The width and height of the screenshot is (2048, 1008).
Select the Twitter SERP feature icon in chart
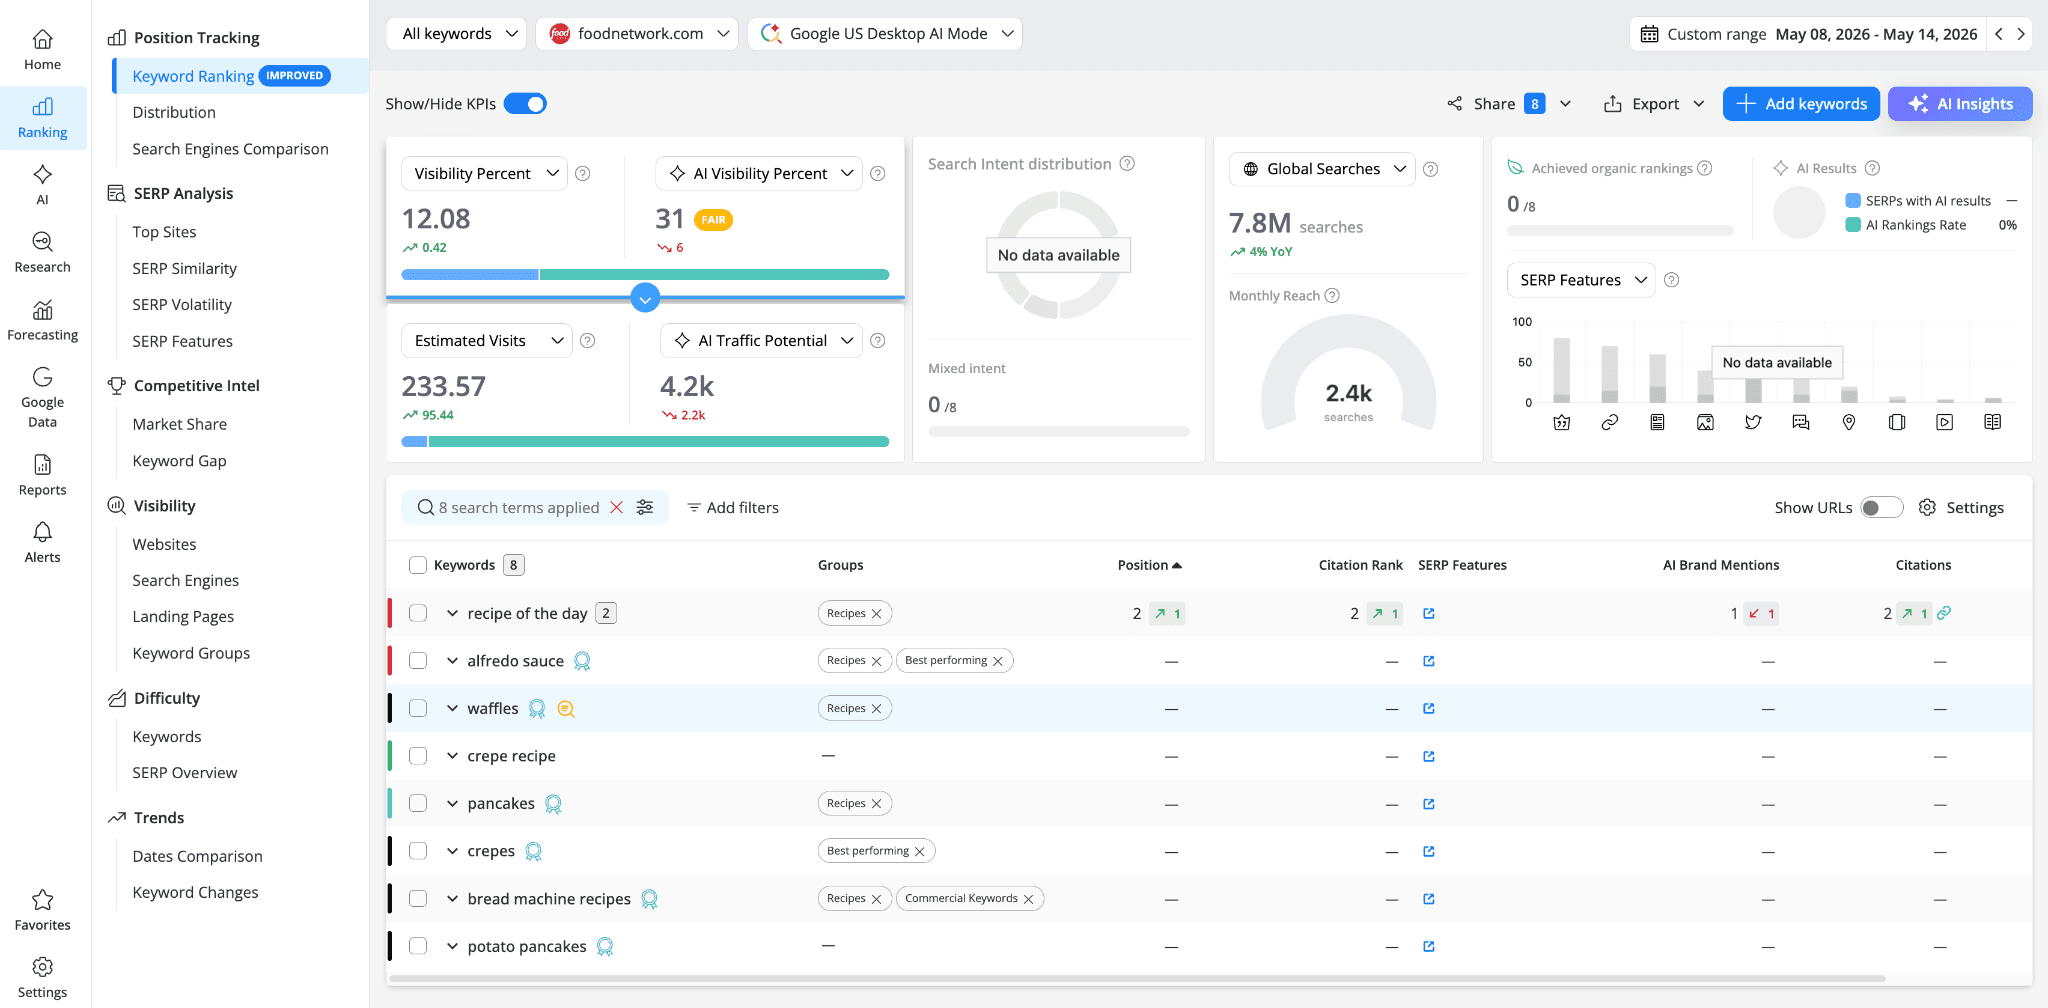click(1753, 422)
